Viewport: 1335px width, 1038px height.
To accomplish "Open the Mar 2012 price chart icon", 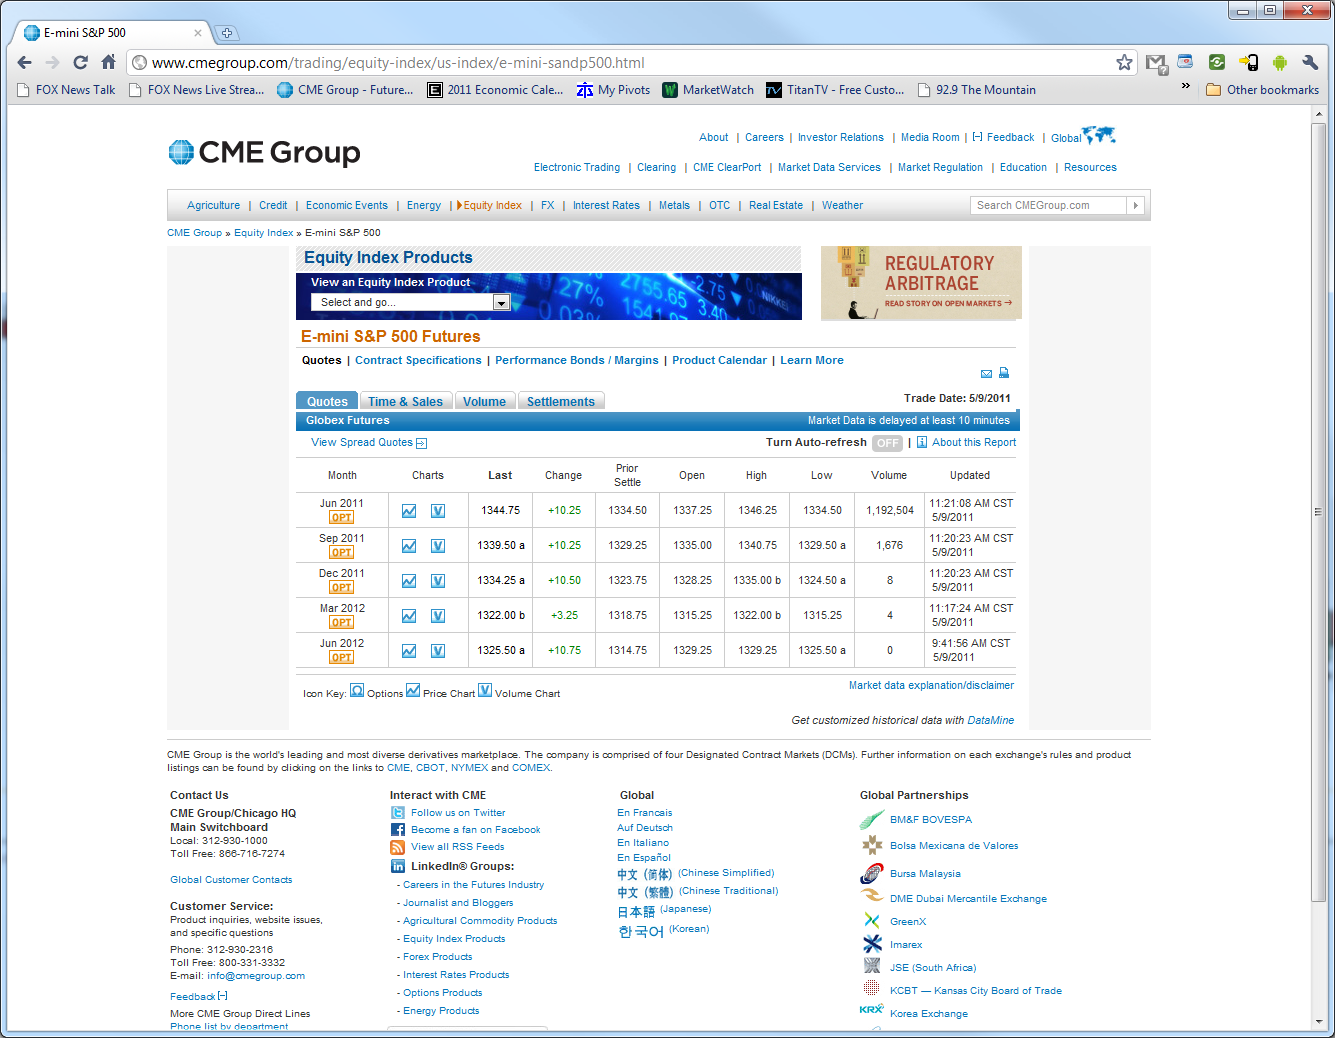I will (x=409, y=616).
